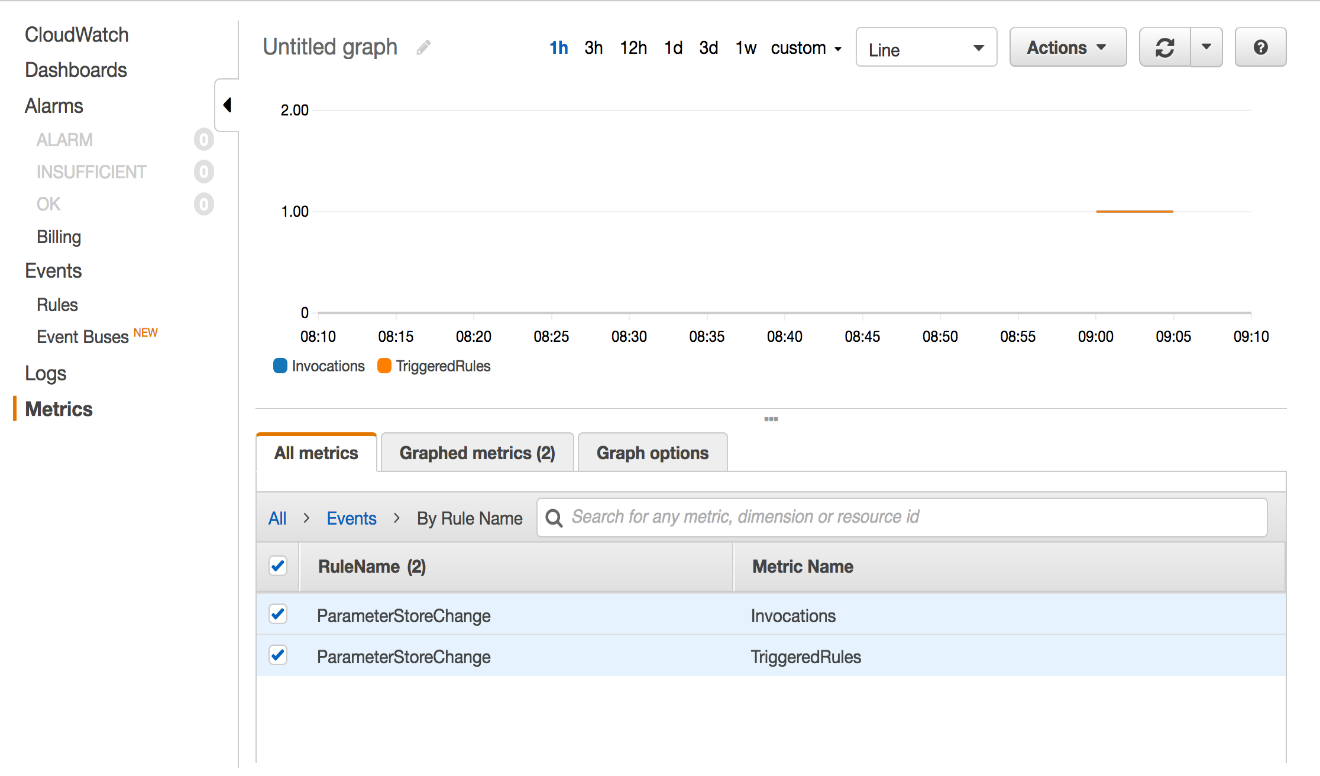Filter alarms by ALARM state
Viewport: 1320px width, 776px height.
[65, 140]
